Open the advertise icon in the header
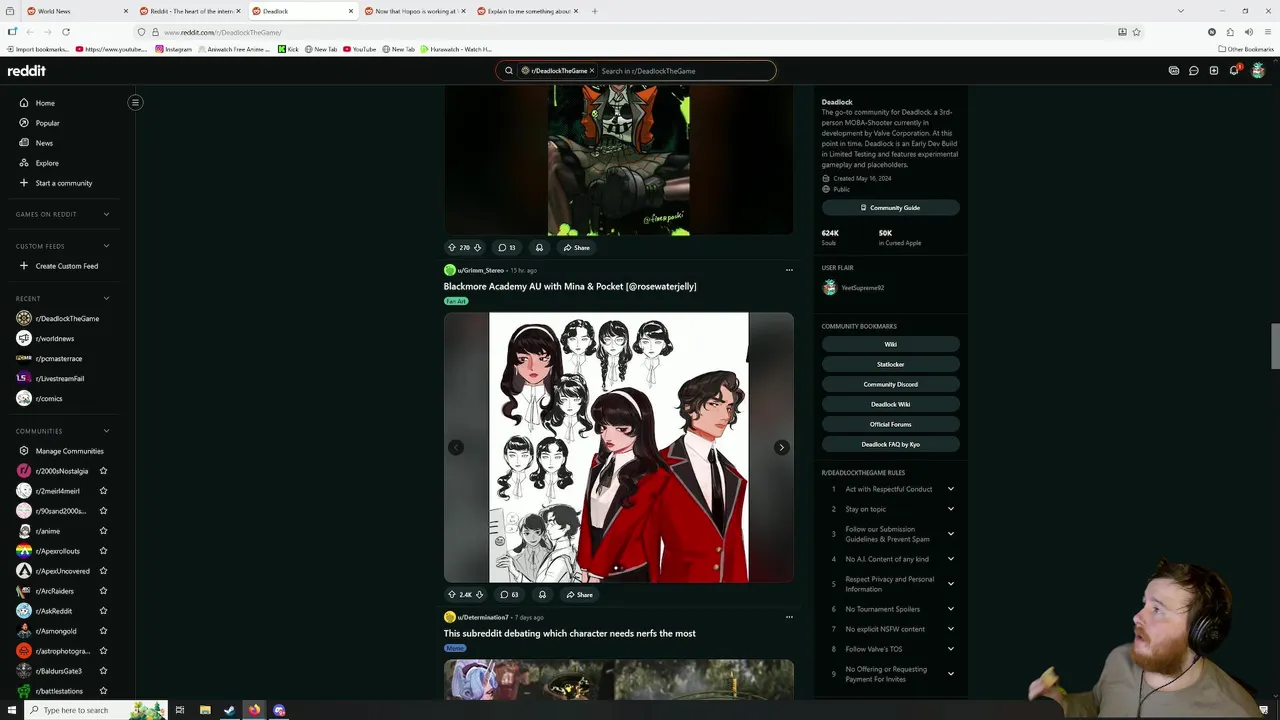The height and width of the screenshot is (720, 1280). 1174,71
